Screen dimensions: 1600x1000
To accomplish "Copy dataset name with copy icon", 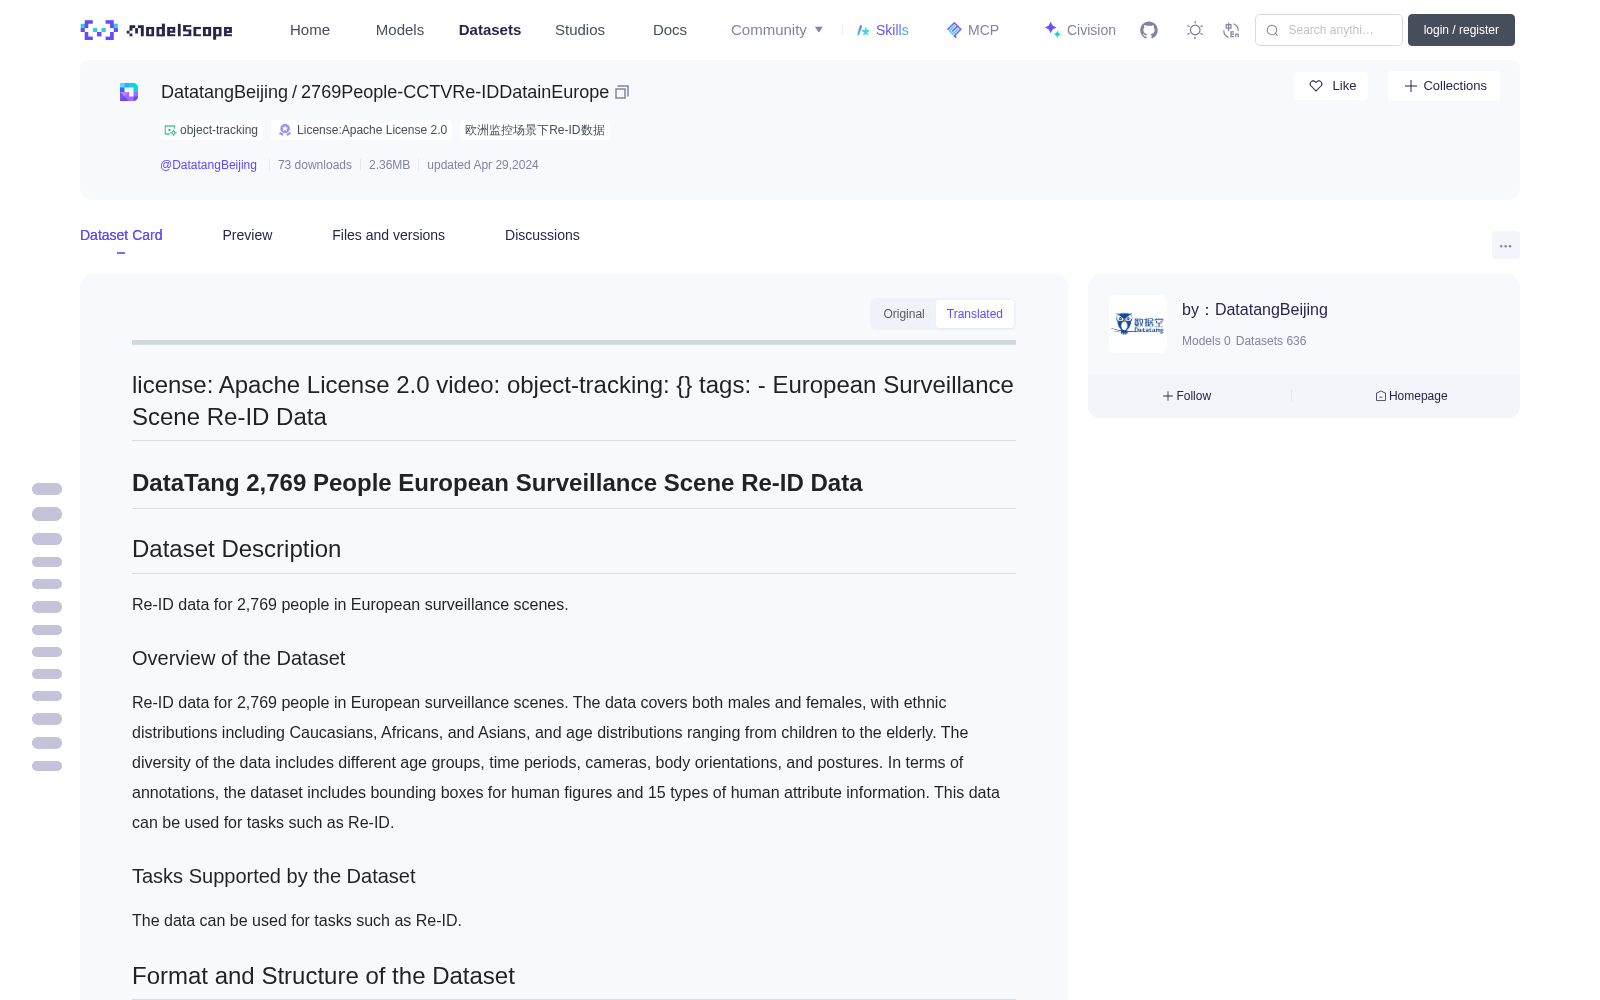I will point(622,92).
